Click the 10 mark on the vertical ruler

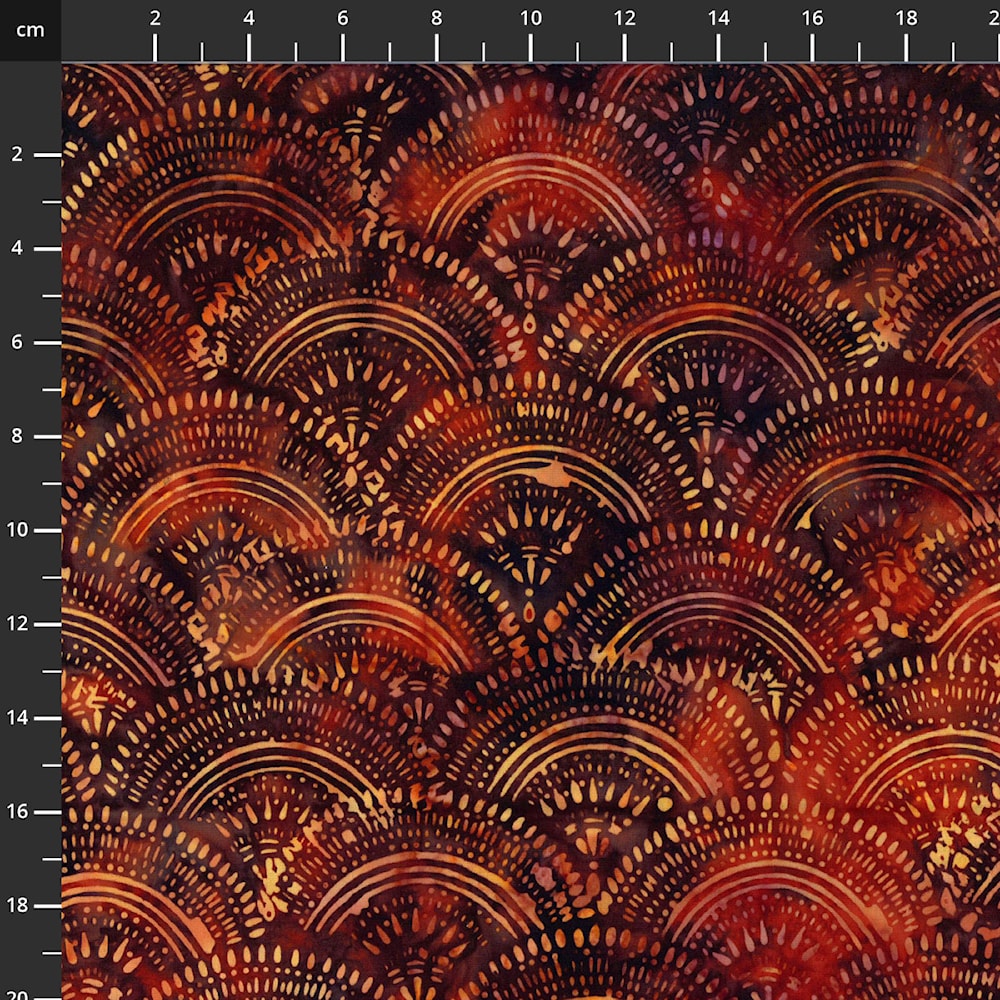(17, 530)
